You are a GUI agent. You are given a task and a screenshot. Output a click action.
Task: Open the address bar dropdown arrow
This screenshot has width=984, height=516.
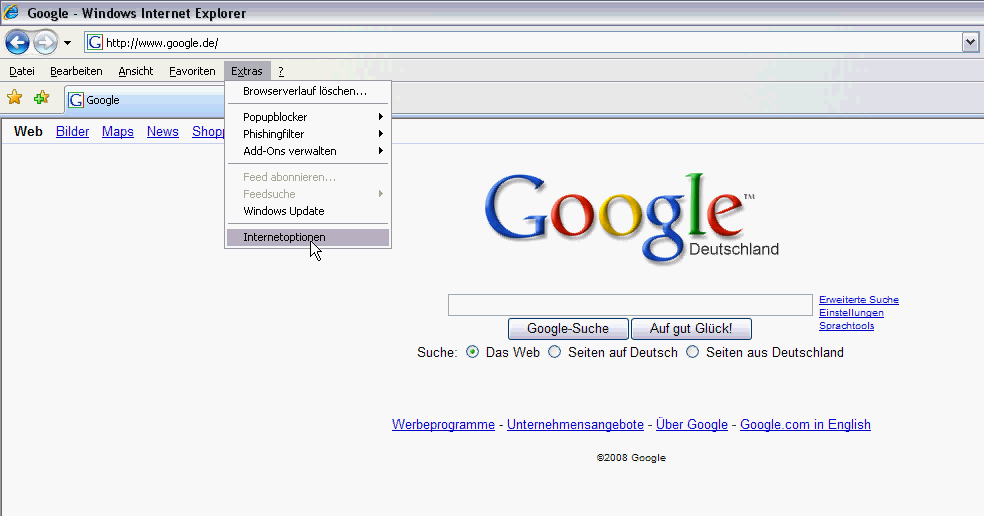[970, 42]
